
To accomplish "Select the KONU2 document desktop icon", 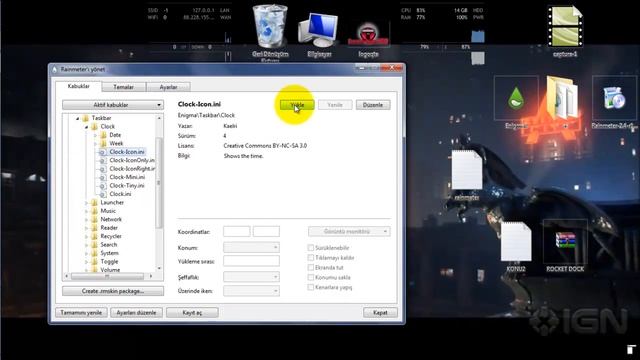I will (516, 242).
